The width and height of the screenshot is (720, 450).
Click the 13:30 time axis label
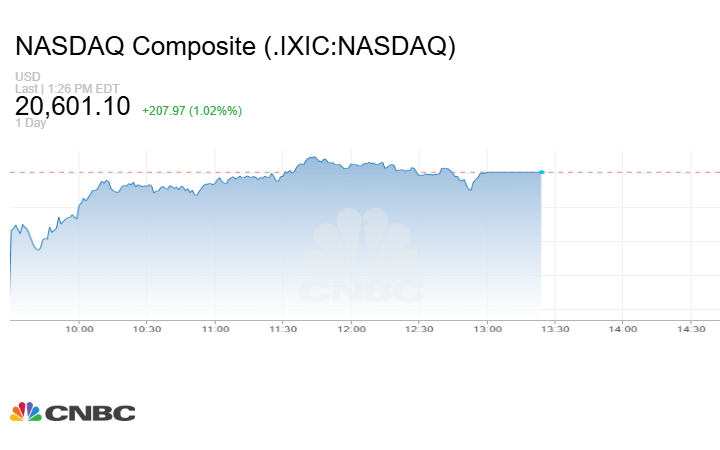555,329
